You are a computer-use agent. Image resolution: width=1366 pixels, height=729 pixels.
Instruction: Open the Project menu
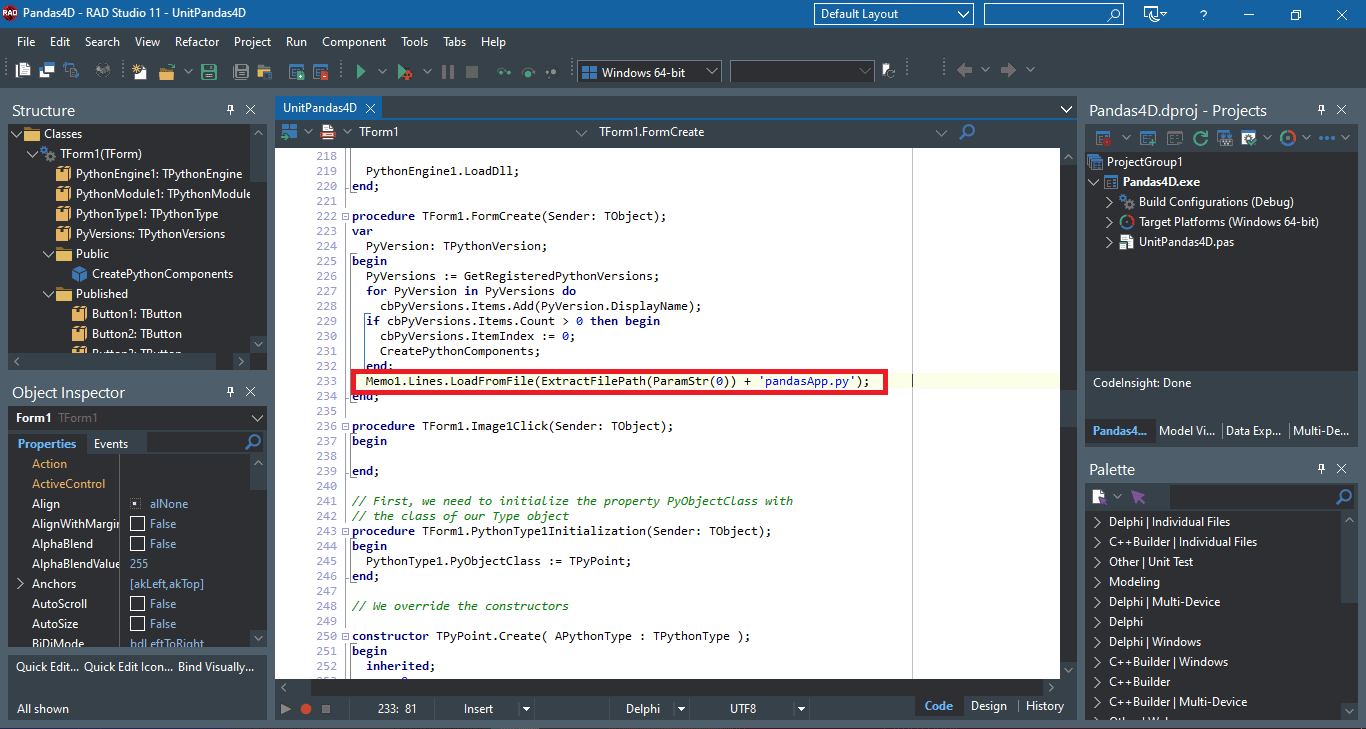(252, 42)
